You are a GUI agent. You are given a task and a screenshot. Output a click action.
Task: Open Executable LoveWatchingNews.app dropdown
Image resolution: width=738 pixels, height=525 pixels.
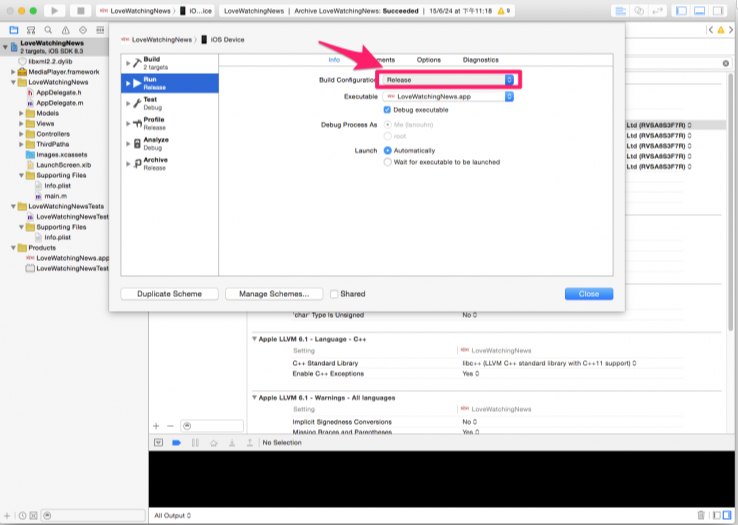[x=448, y=97]
